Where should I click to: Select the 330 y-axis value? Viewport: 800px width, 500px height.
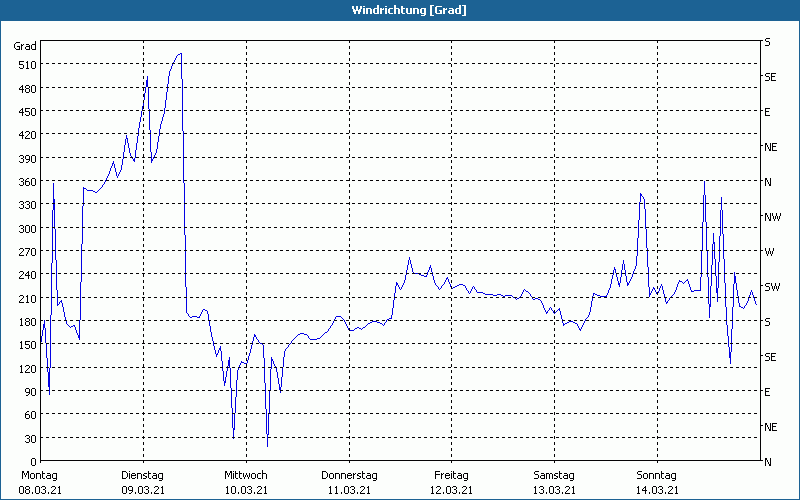(x=28, y=205)
